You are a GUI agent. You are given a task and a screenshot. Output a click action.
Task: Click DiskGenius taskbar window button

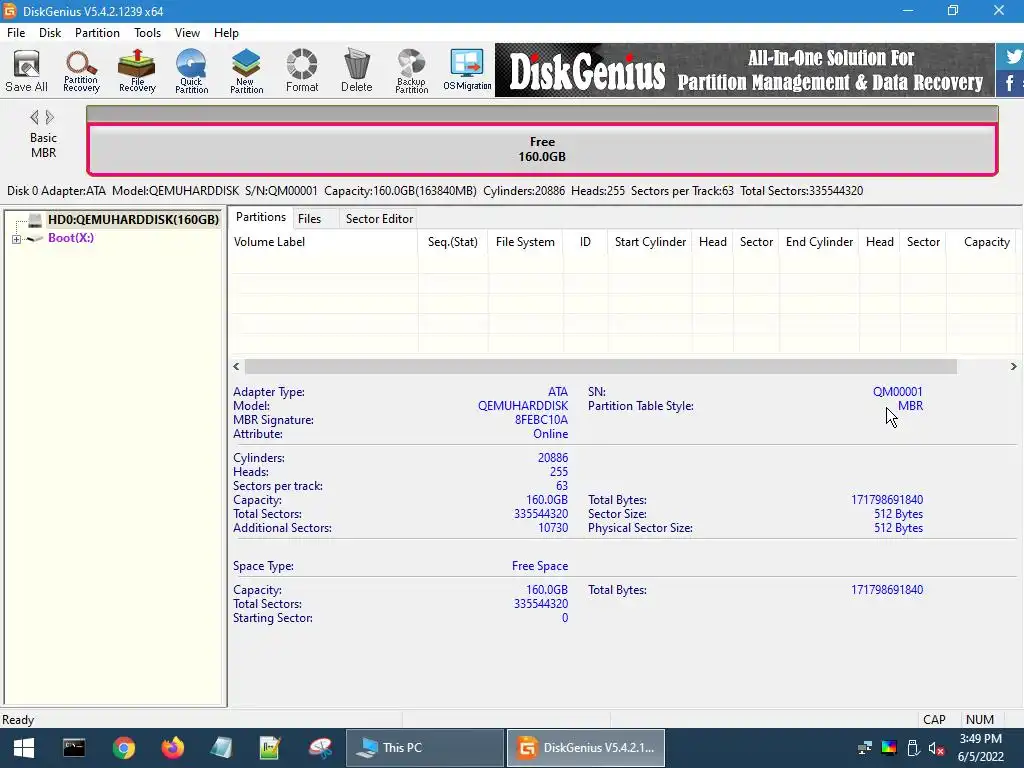(x=586, y=748)
